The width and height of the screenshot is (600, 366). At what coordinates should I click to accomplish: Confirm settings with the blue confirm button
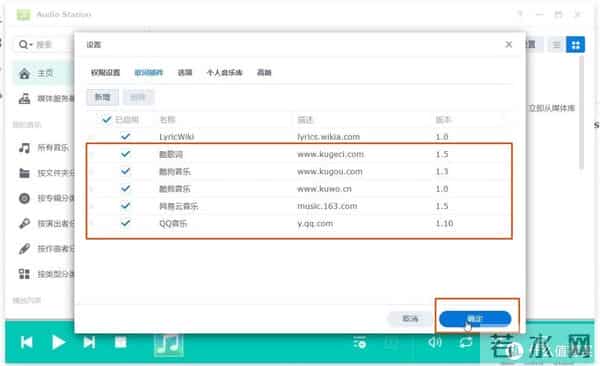pos(475,319)
